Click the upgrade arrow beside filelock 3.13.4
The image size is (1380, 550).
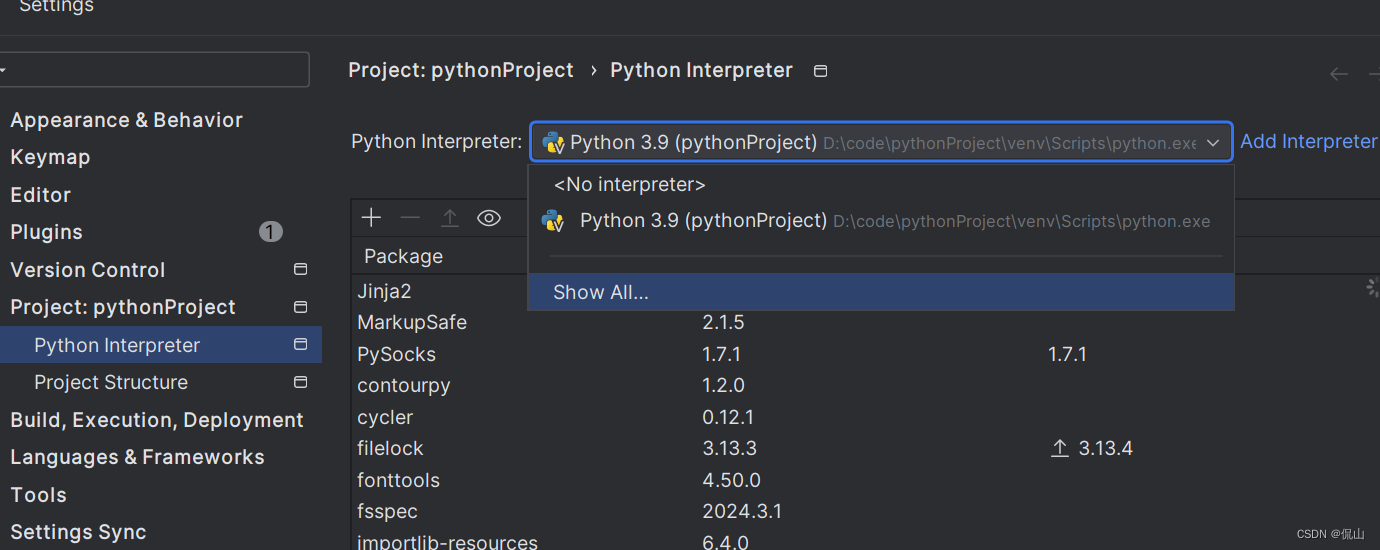tap(1060, 448)
